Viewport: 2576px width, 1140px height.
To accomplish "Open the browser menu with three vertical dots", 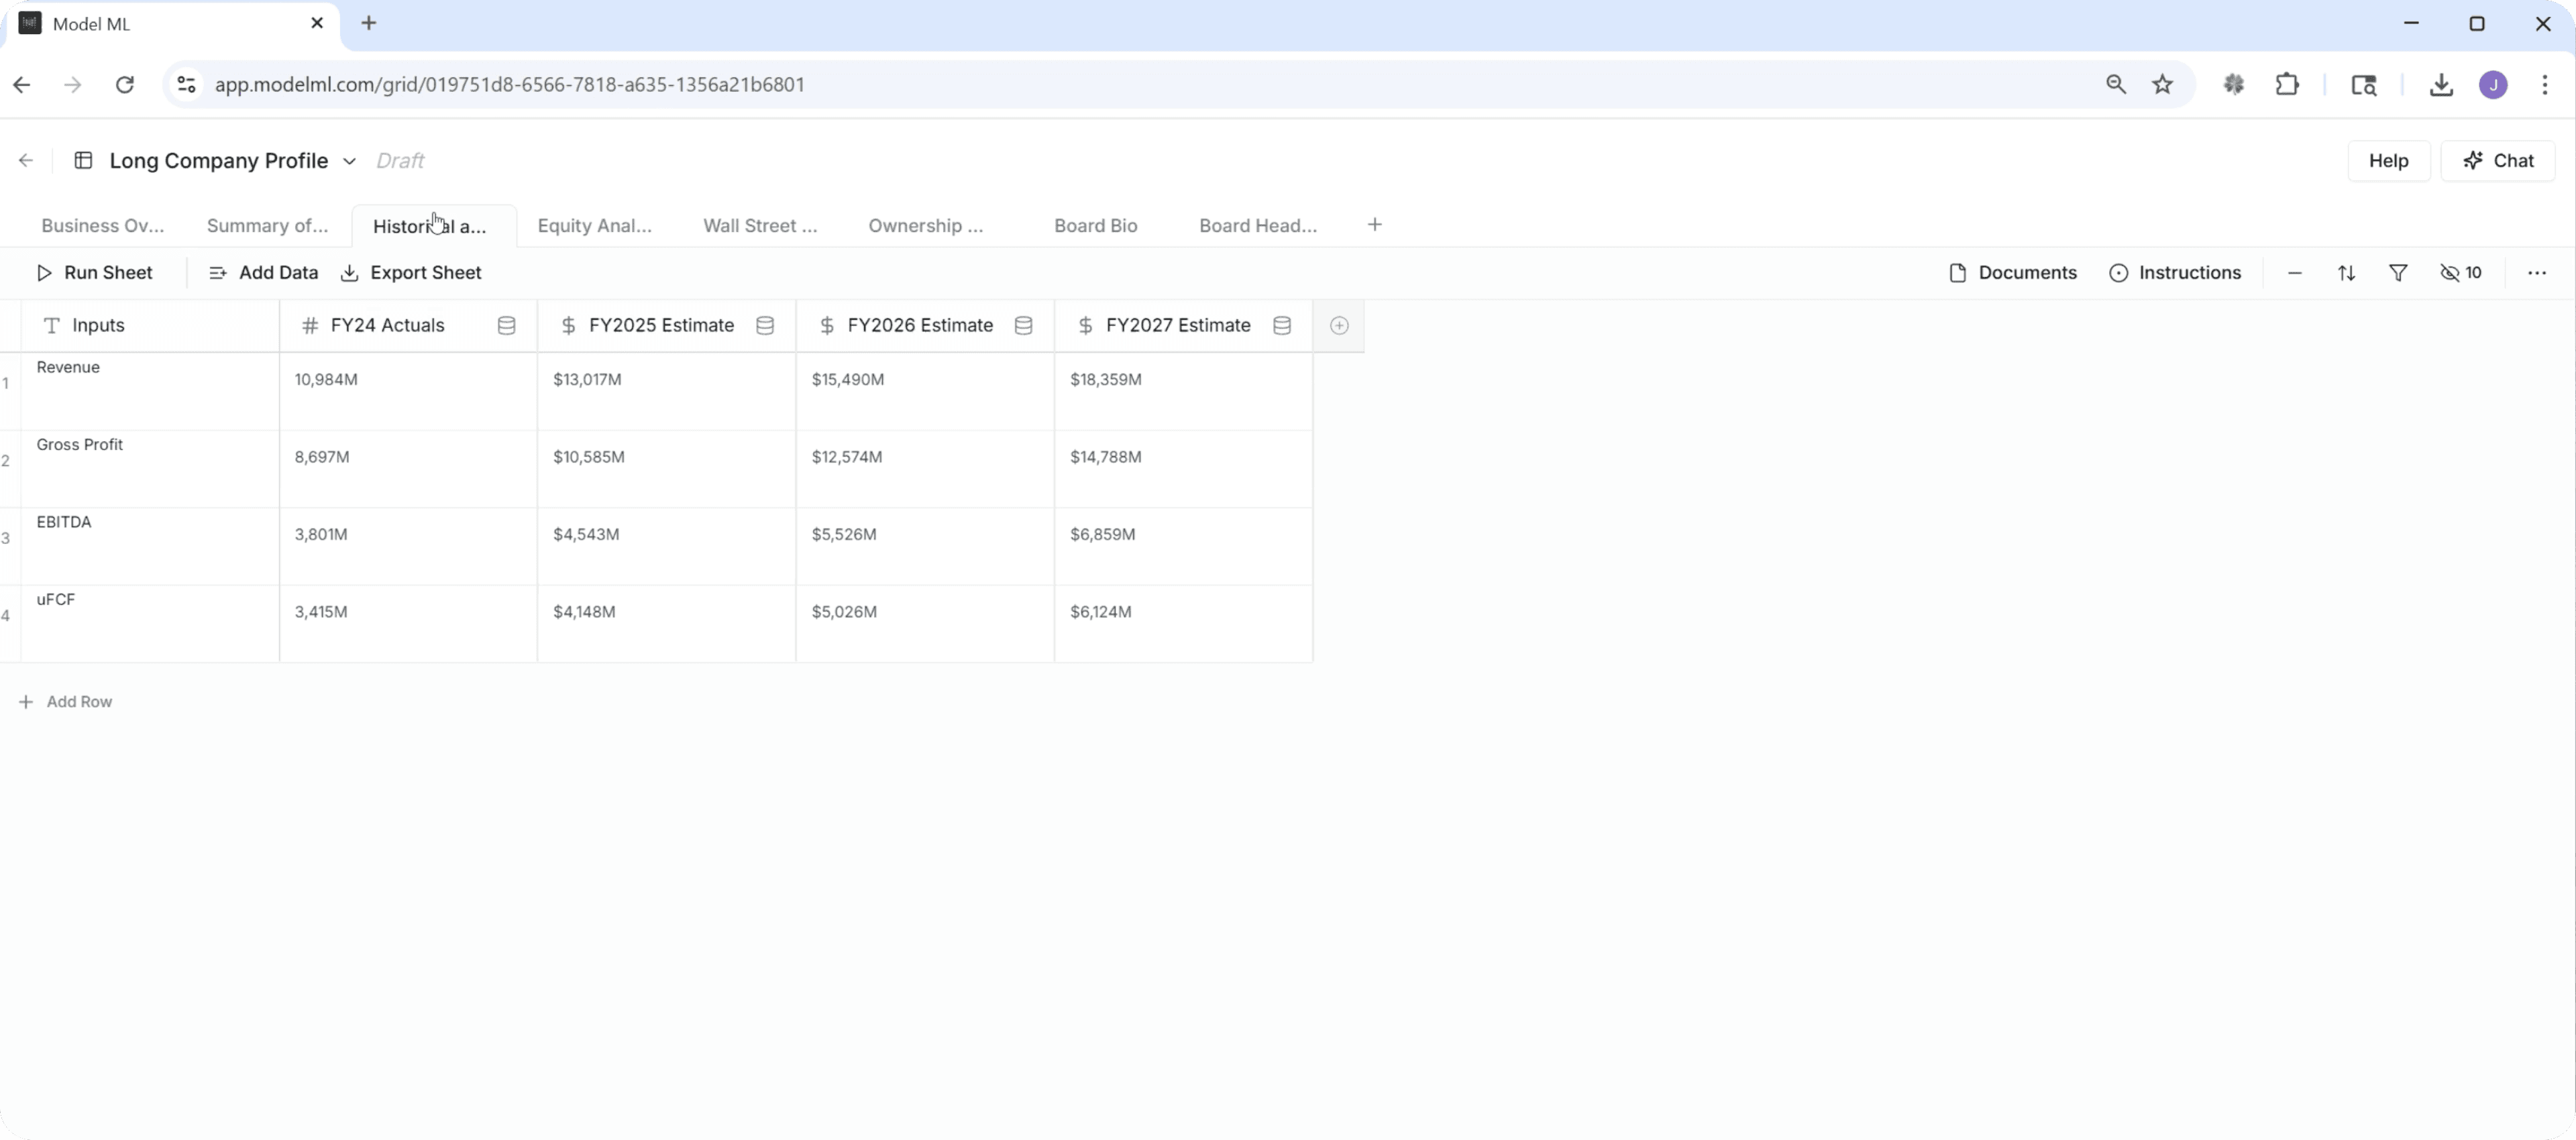I will (x=2546, y=84).
